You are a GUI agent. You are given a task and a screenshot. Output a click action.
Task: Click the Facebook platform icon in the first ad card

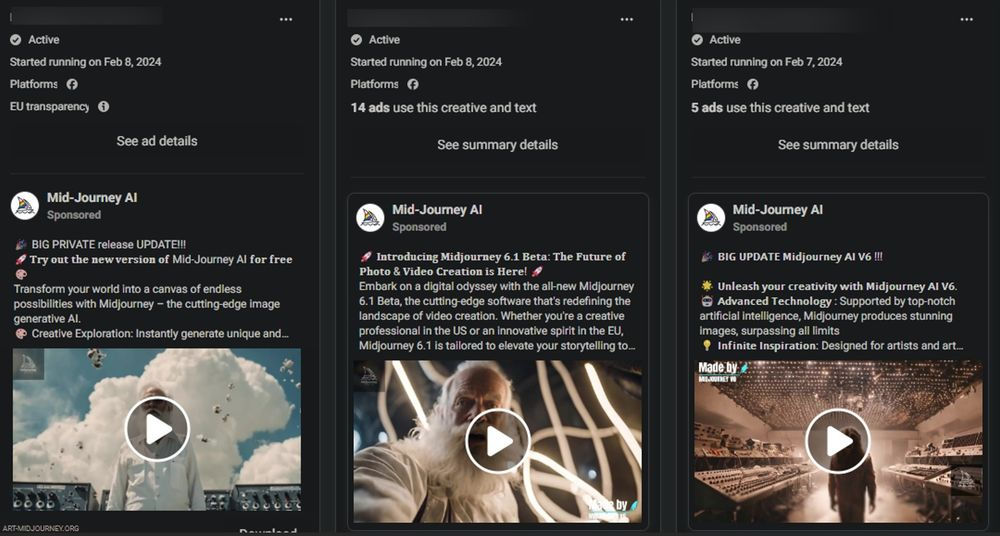[x=71, y=85]
